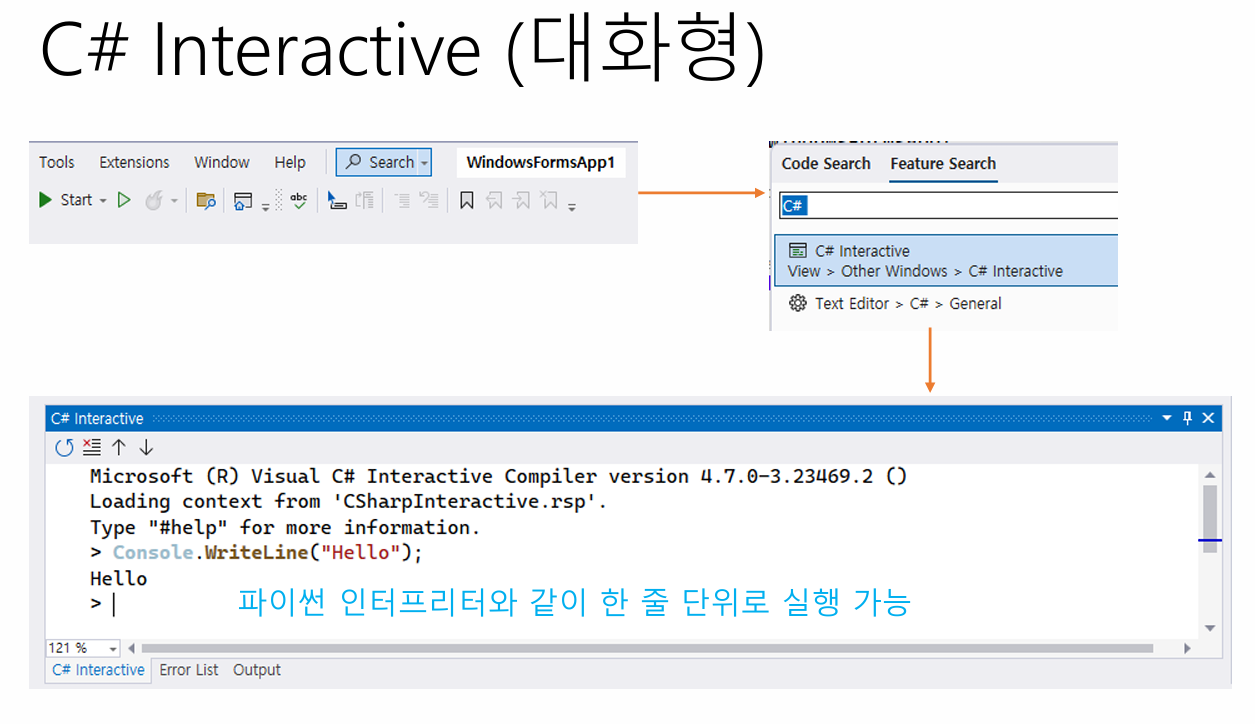The image size is (1255, 724).
Task: Select the C# Interactive search result
Action: 946,261
